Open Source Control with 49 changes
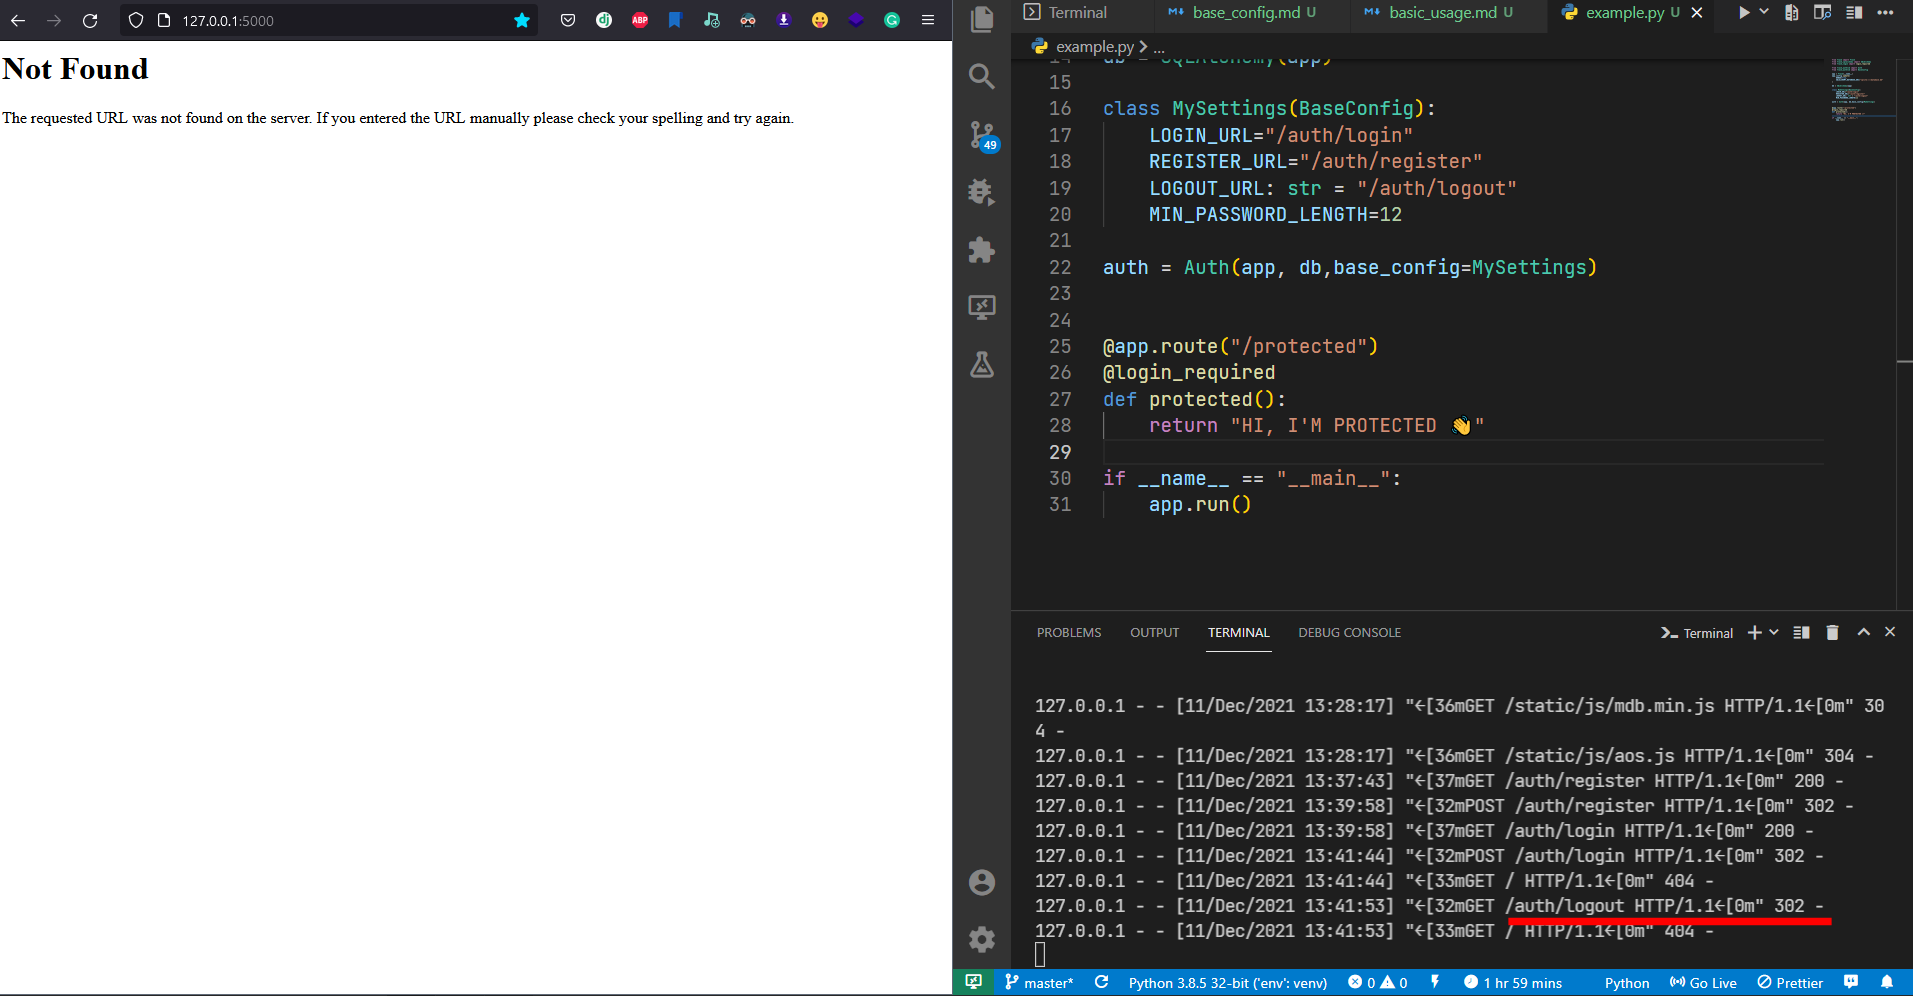 [983, 135]
